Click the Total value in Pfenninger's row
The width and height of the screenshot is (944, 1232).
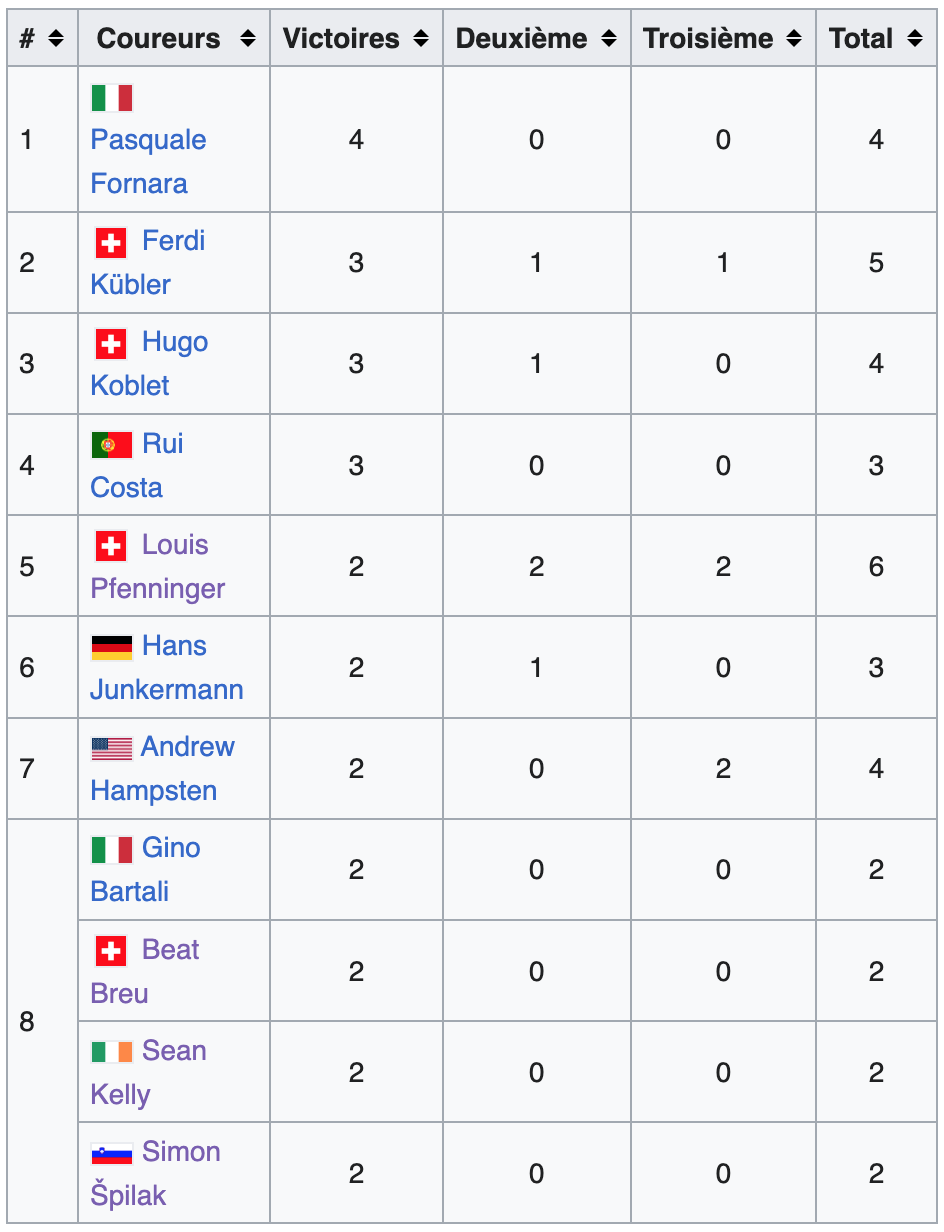coord(876,567)
